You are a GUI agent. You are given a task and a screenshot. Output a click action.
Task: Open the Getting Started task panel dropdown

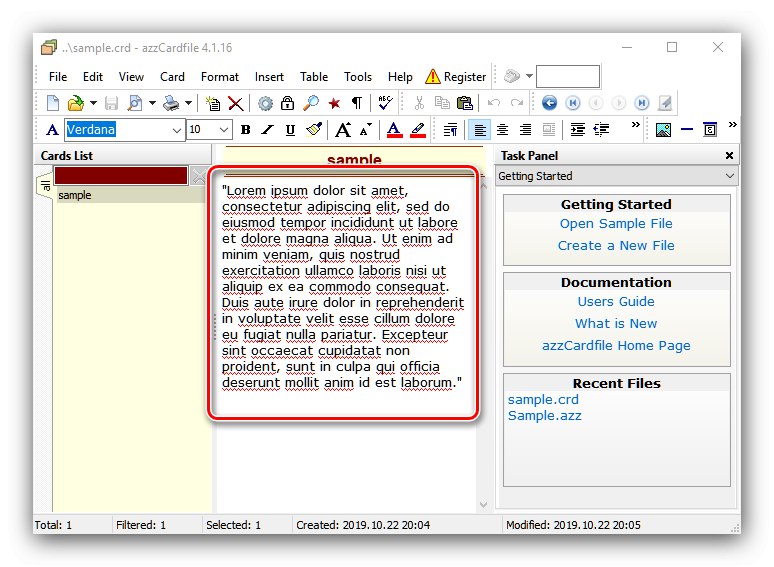[x=730, y=176]
